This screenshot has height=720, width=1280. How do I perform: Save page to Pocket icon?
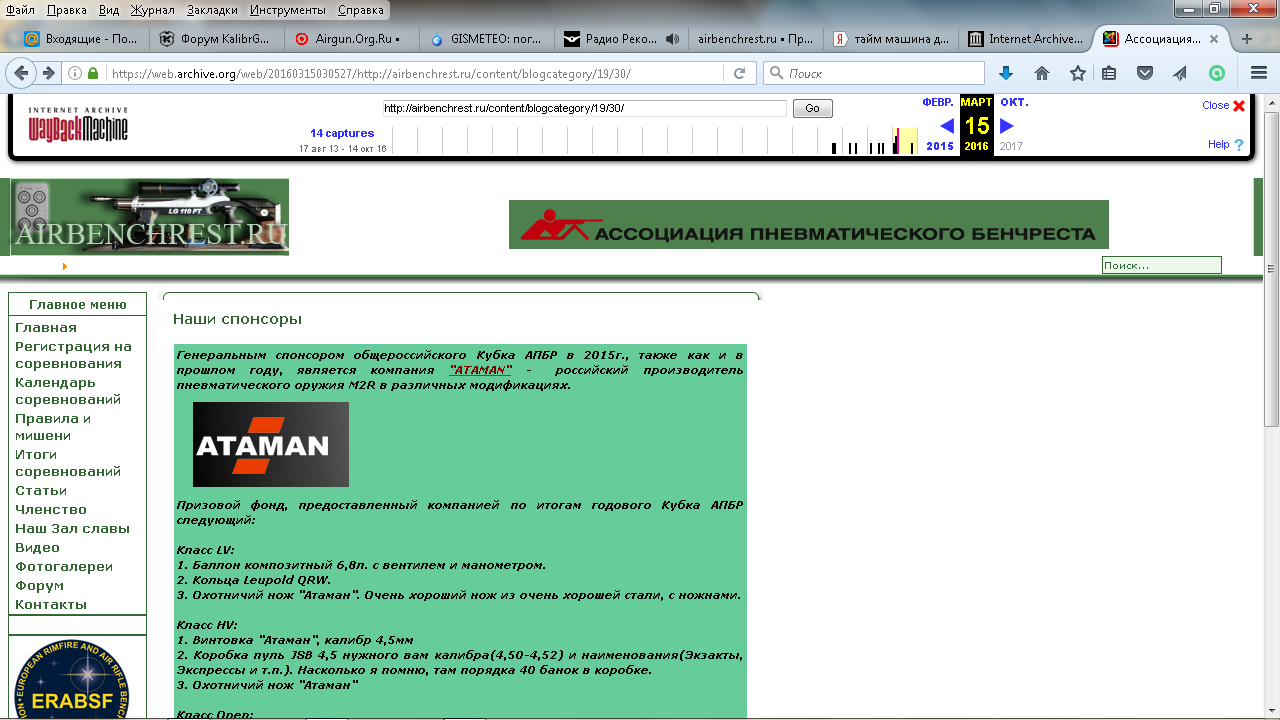1145,73
